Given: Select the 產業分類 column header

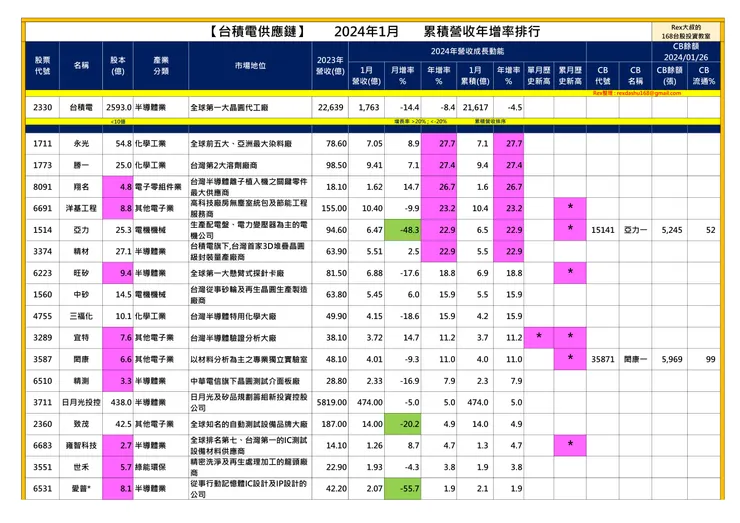Looking at the screenshot, I should [161, 66].
